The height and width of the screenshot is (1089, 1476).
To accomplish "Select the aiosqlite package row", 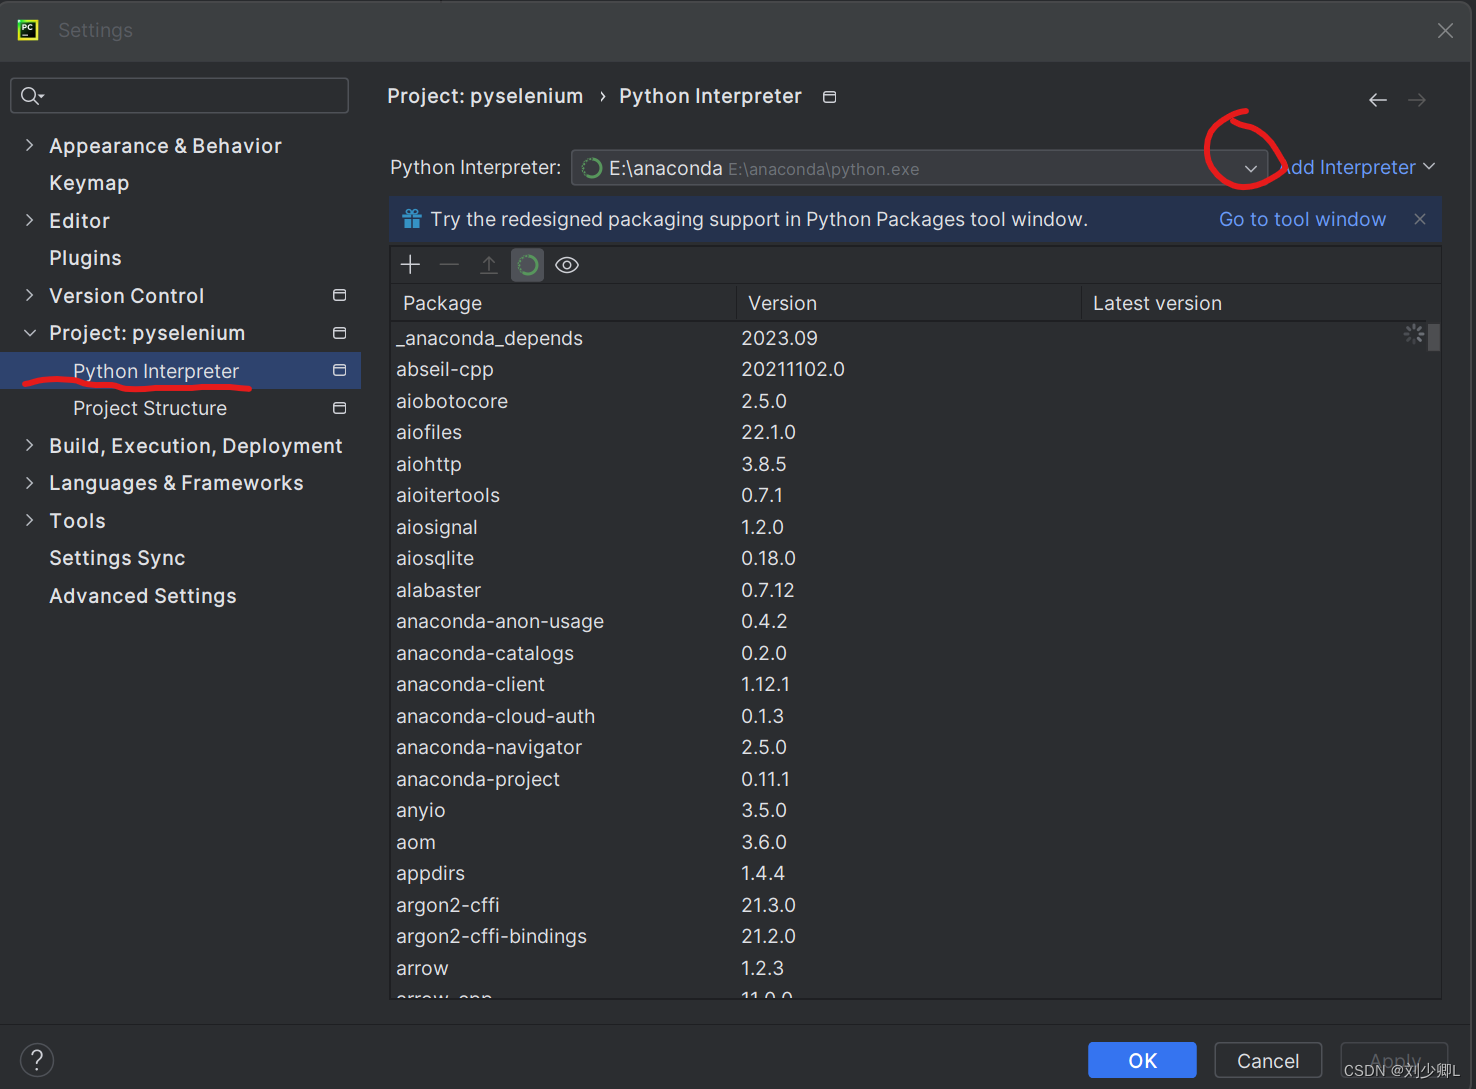I will point(908,558).
